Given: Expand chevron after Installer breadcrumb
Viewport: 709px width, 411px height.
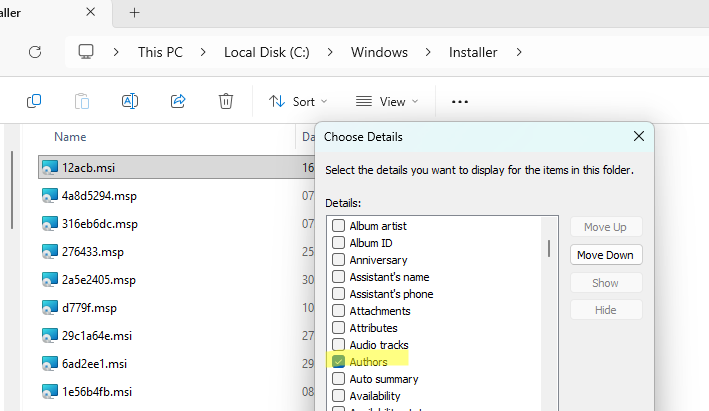Looking at the screenshot, I should pos(519,52).
